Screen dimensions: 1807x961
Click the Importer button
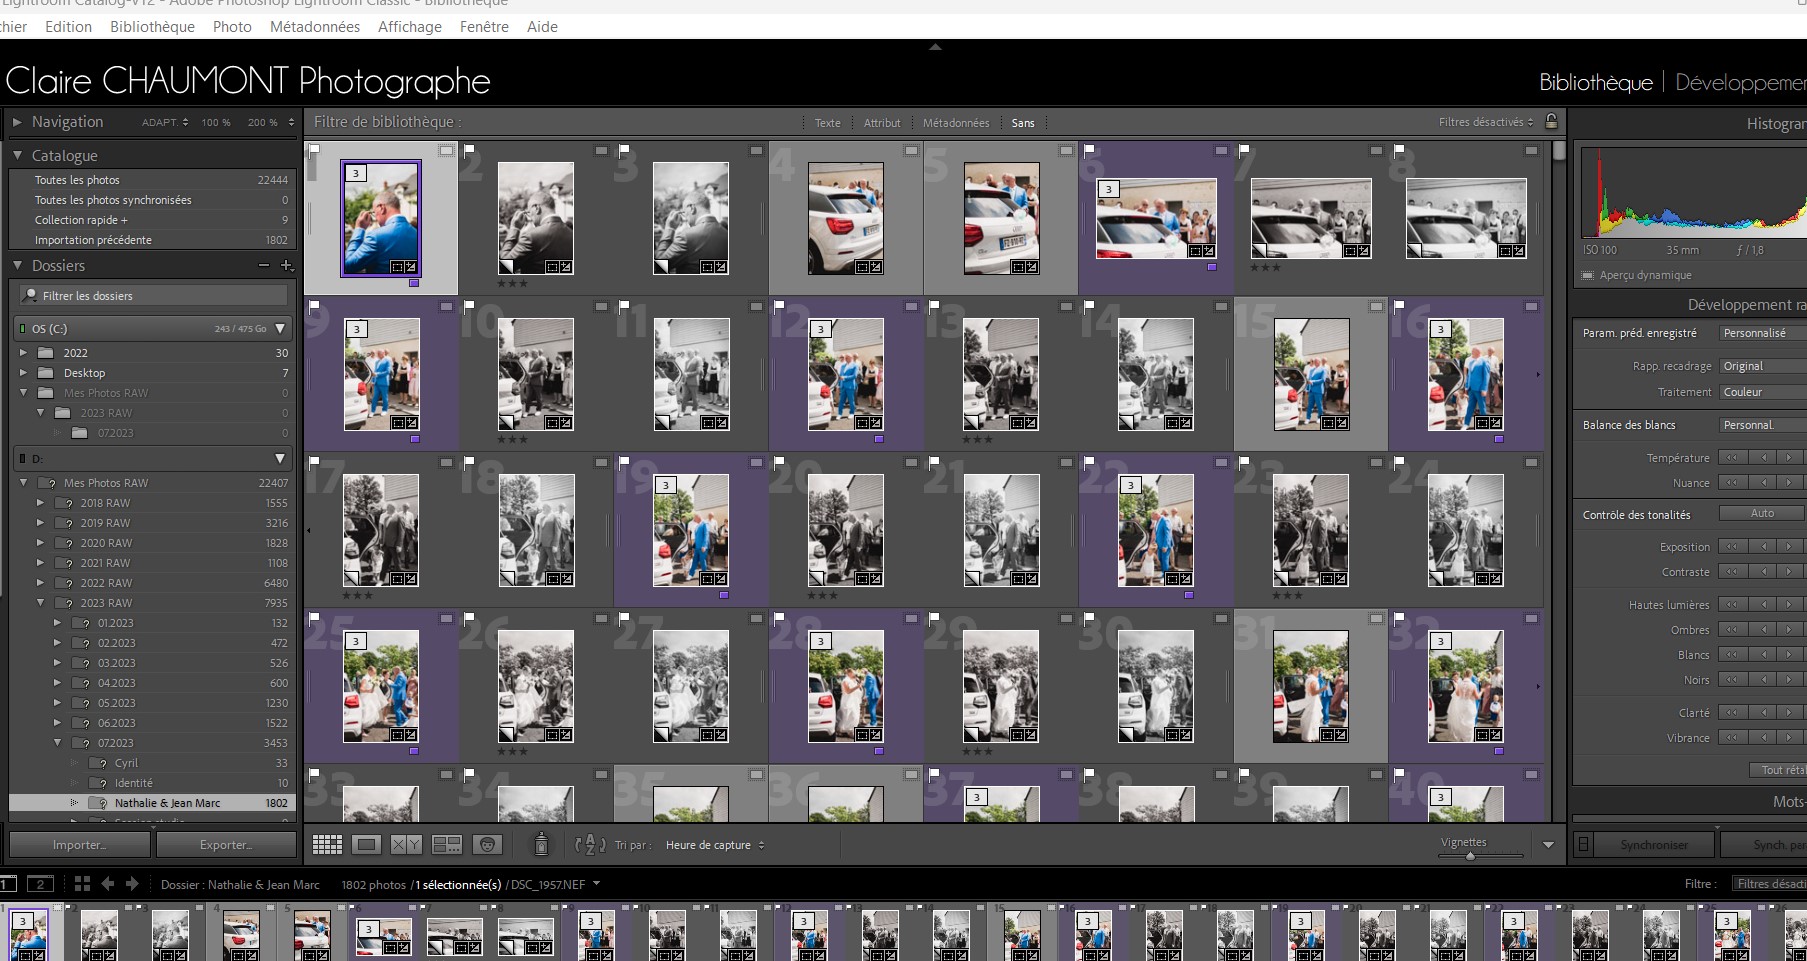(x=79, y=845)
